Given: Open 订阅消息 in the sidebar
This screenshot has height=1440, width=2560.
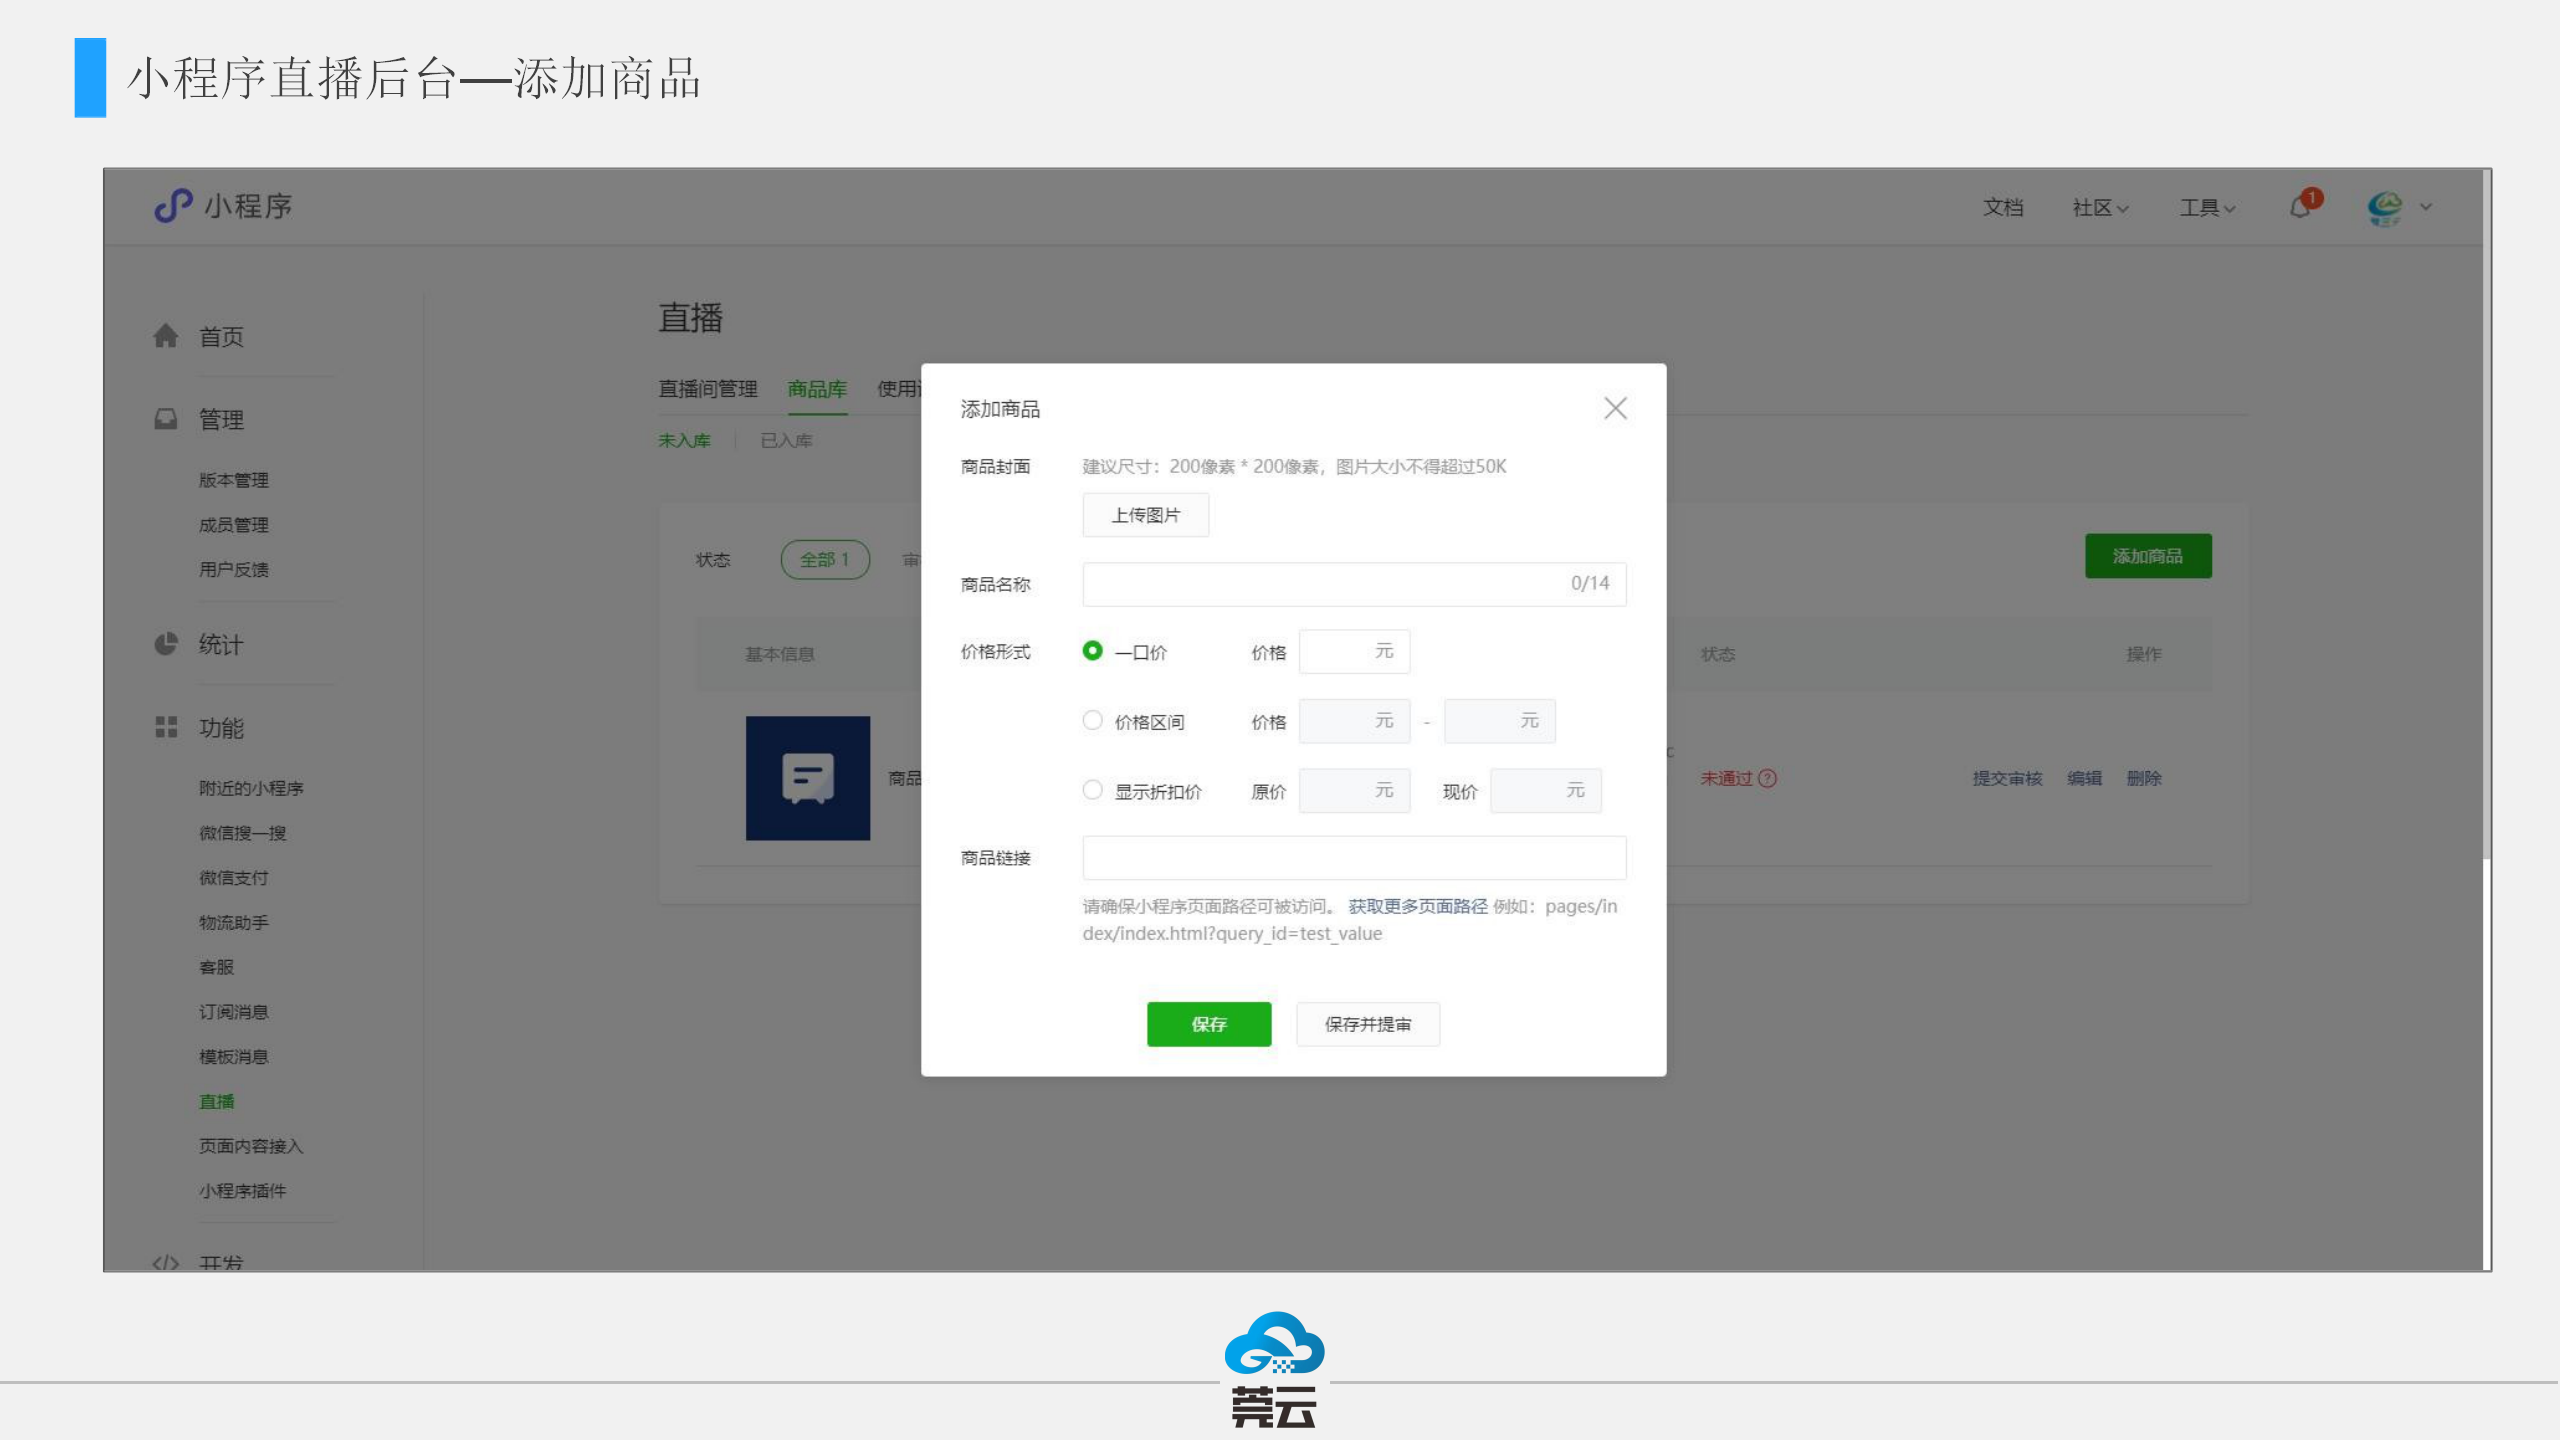Looking at the screenshot, I should pyautogui.click(x=234, y=1012).
